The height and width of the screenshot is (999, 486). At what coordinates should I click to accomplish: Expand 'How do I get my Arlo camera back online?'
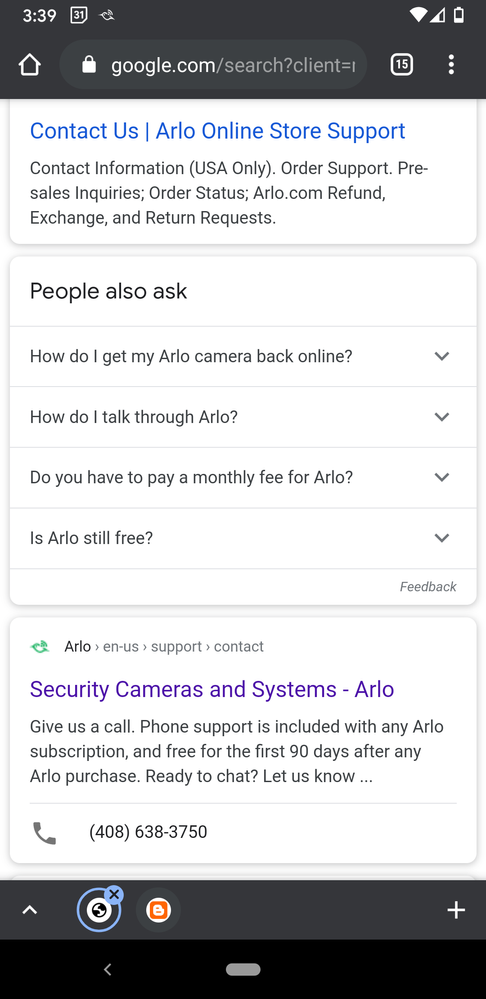click(x=243, y=356)
